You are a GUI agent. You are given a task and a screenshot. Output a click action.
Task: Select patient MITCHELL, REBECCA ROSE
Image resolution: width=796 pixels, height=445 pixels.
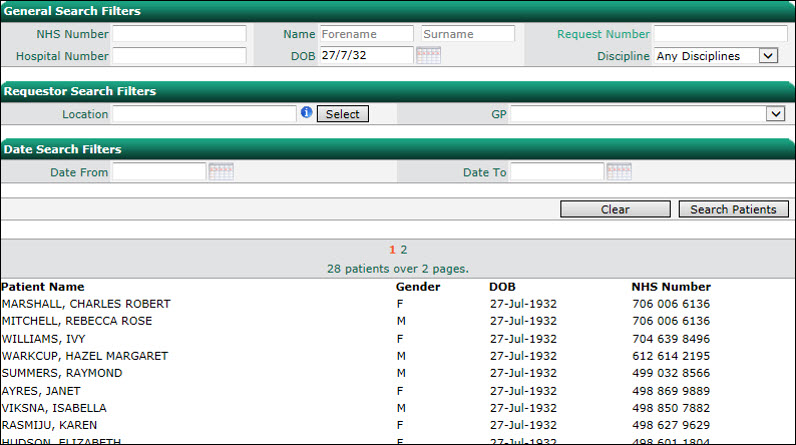pyautogui.click(x=77, y=321)
